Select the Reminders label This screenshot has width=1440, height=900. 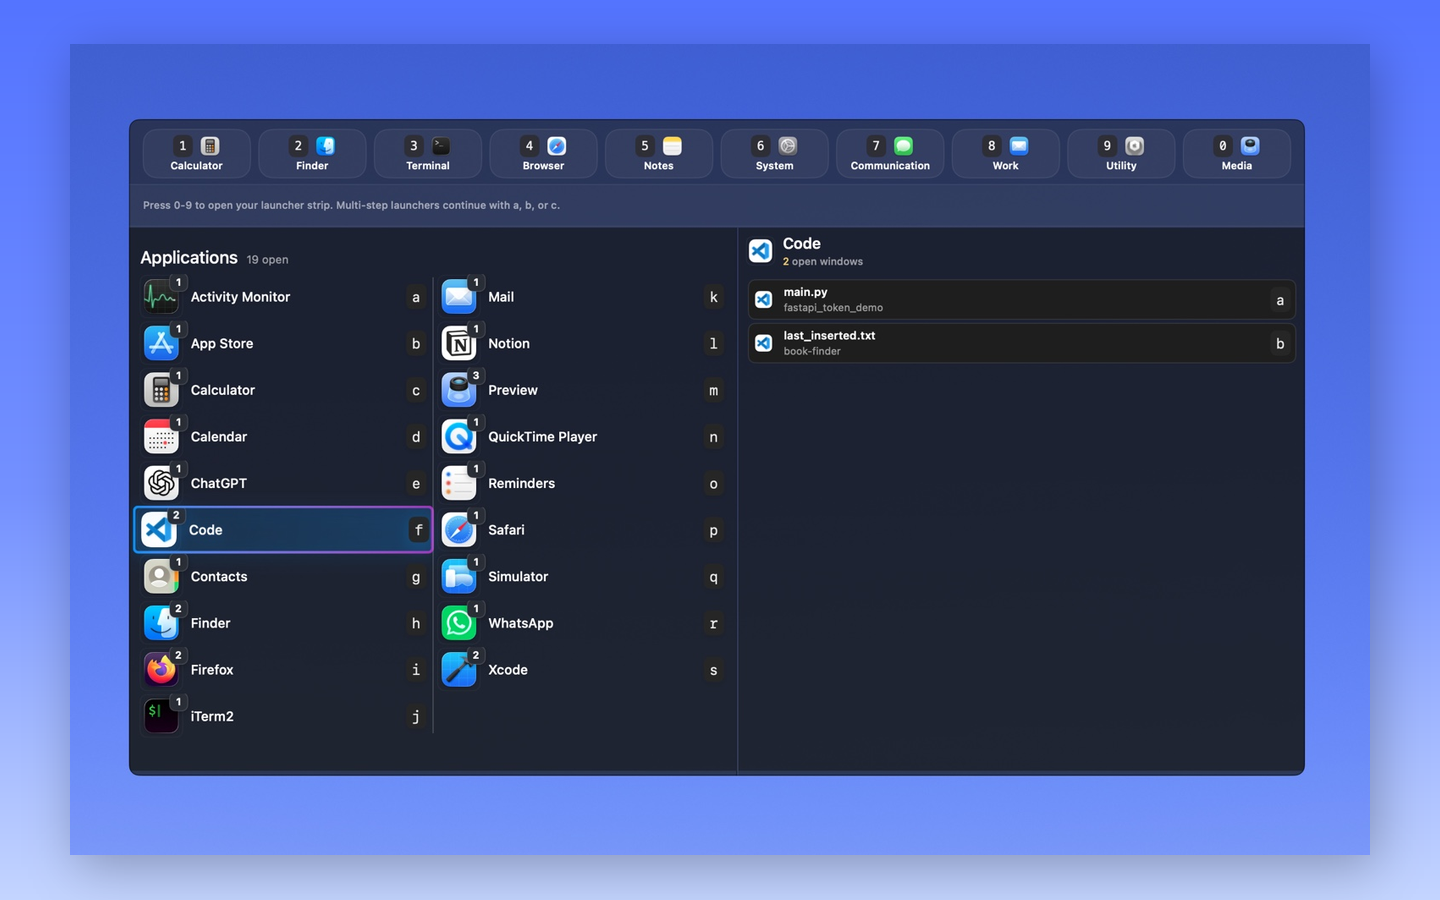click(521, 483)
